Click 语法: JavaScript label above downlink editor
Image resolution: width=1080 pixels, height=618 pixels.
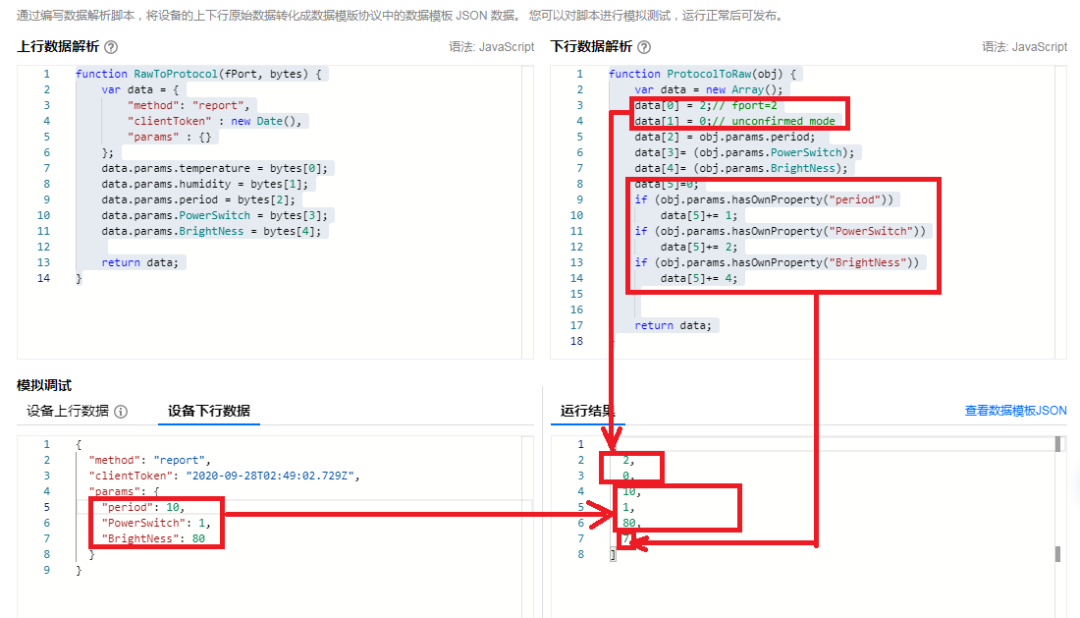[x=1024, y=47]
